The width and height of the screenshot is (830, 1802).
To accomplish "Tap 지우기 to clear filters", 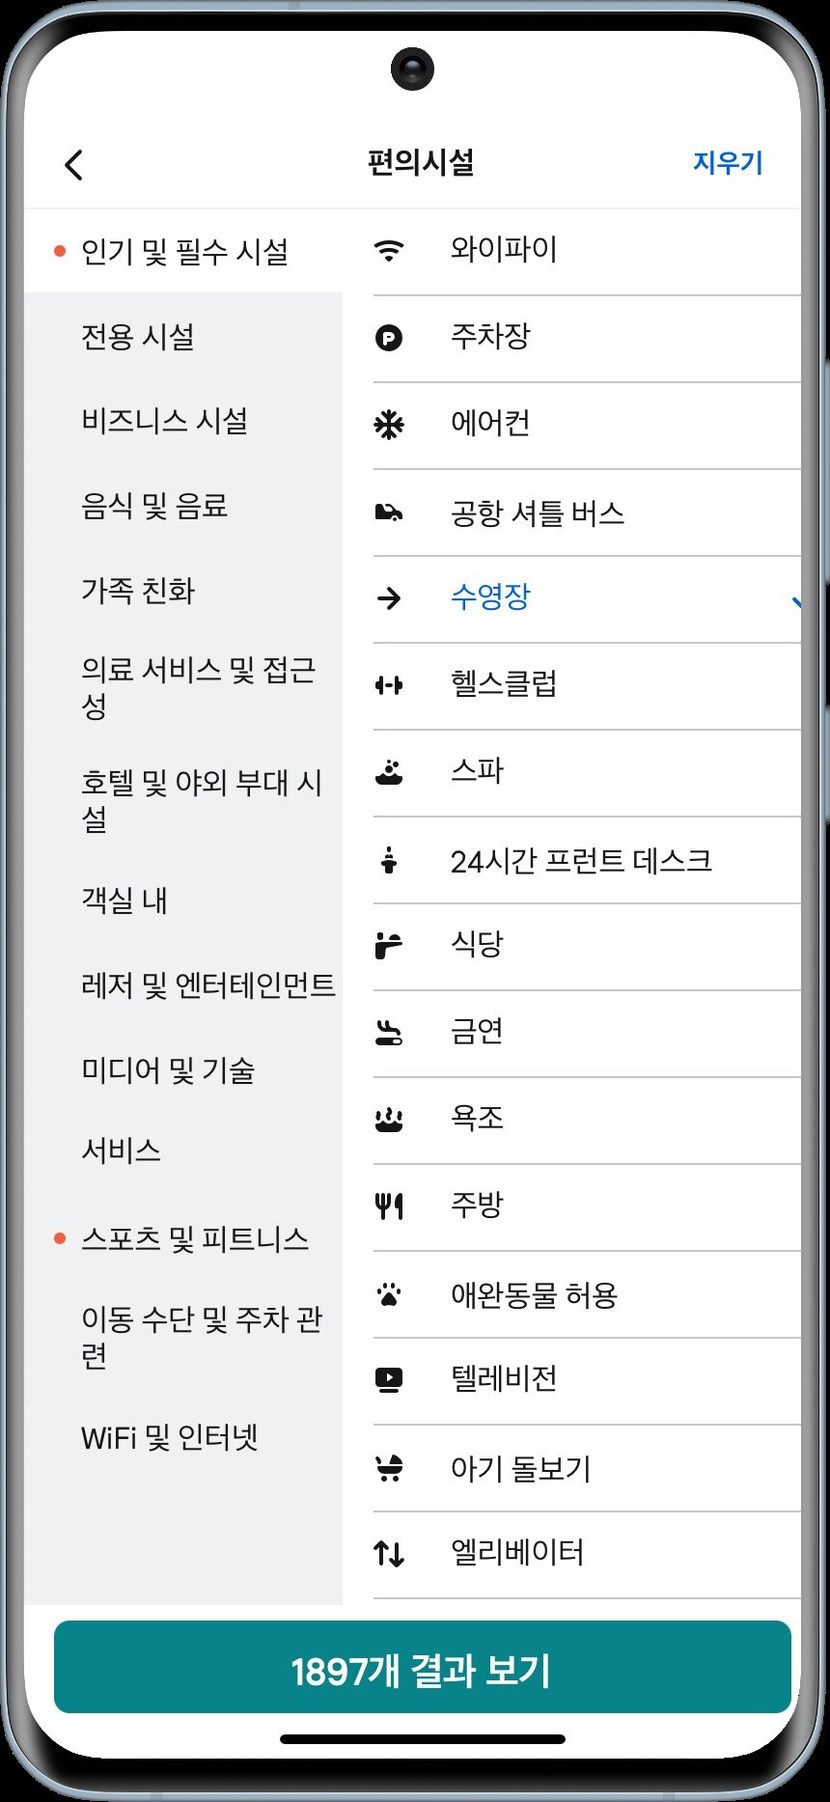I will coord(728,163).
